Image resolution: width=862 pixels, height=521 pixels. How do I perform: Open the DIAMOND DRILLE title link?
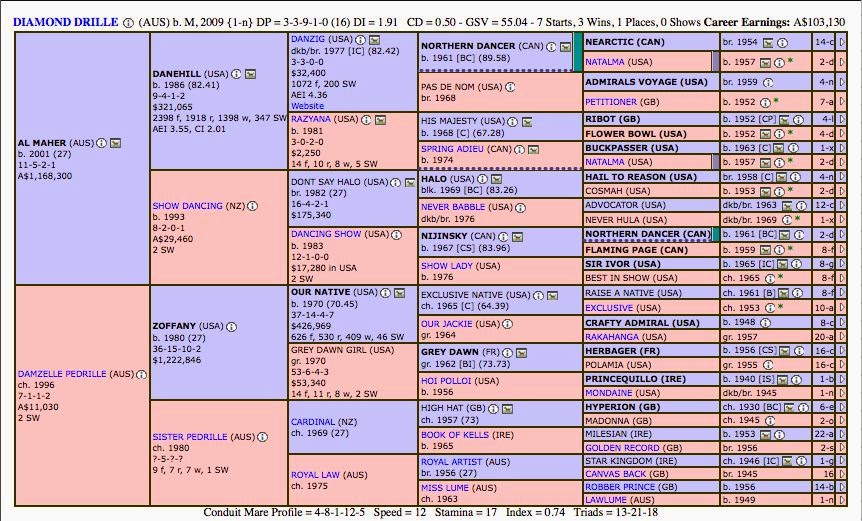click(65, 23)
